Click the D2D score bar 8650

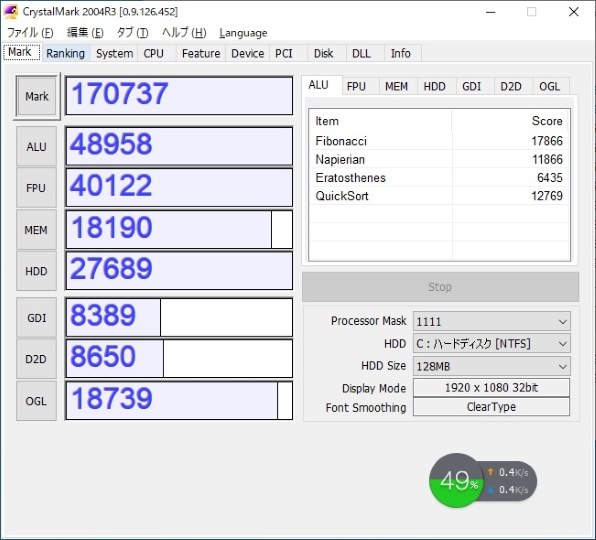click(179, 359)
